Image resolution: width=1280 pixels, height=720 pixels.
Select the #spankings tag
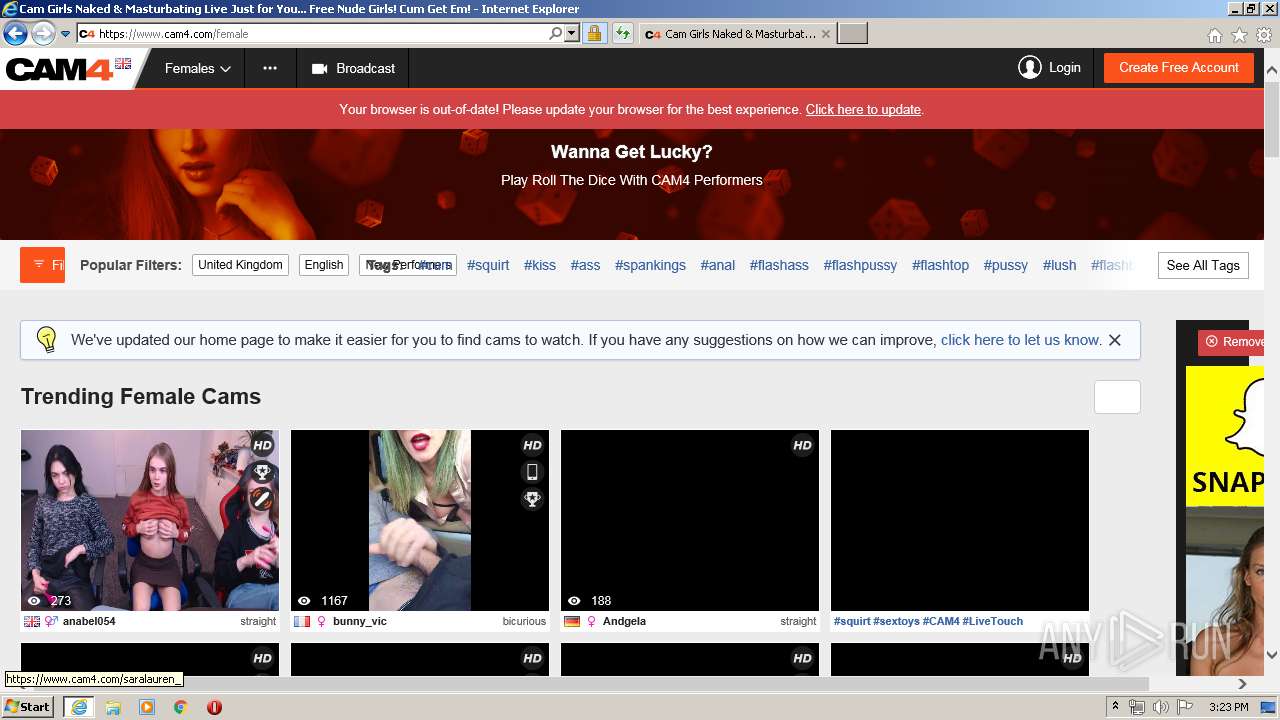click(x=650, y=265)
